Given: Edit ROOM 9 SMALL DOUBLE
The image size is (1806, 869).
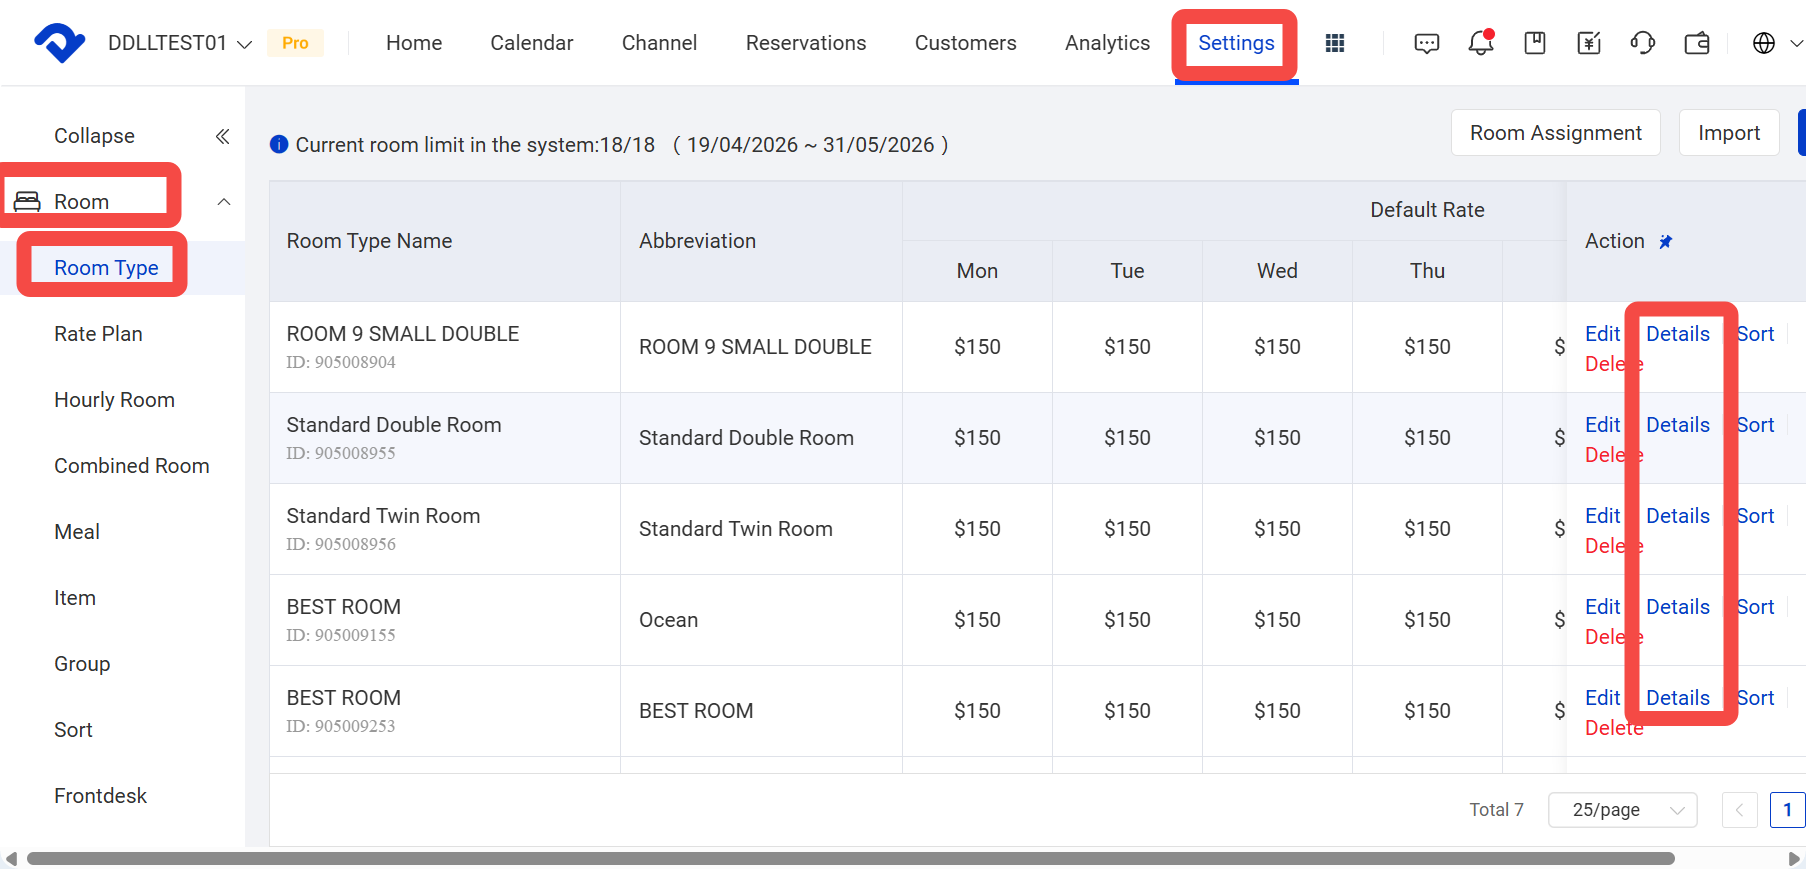Looking at the screenshot, I should (x=1602, y=334).
